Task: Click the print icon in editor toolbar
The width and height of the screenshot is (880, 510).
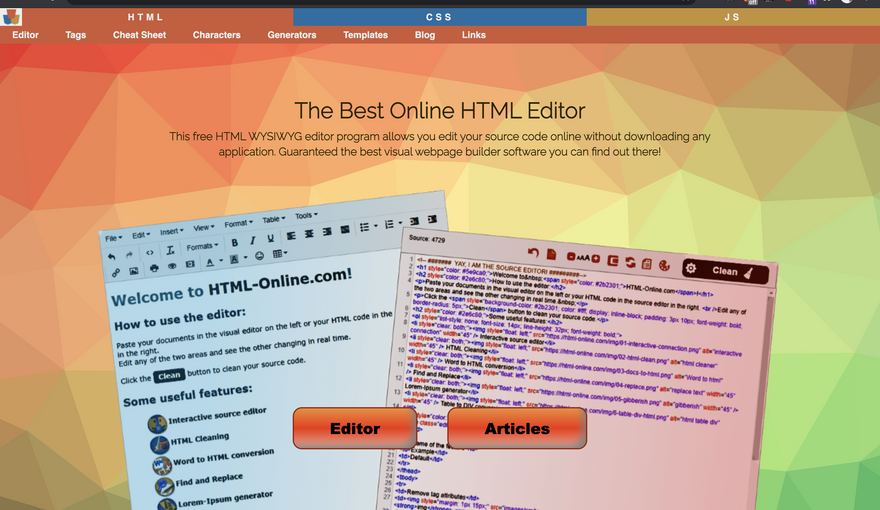Action: [154, 268]
